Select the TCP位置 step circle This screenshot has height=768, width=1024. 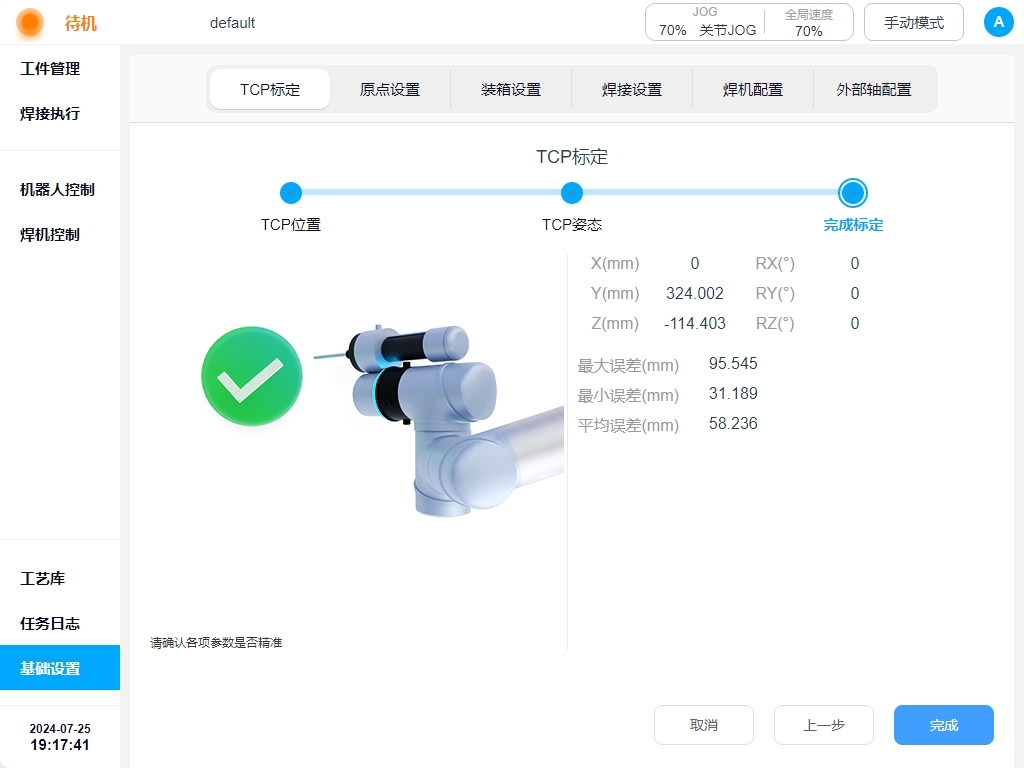click(x=291, y=193)
